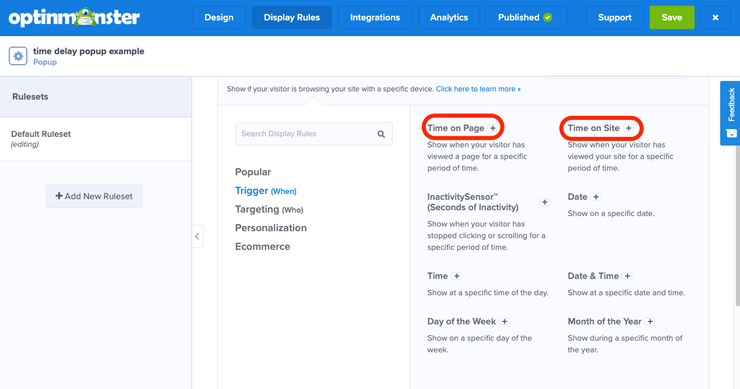Add the Time rule plus icon
The image size is (740, 389).
click(x=456, y=276)
